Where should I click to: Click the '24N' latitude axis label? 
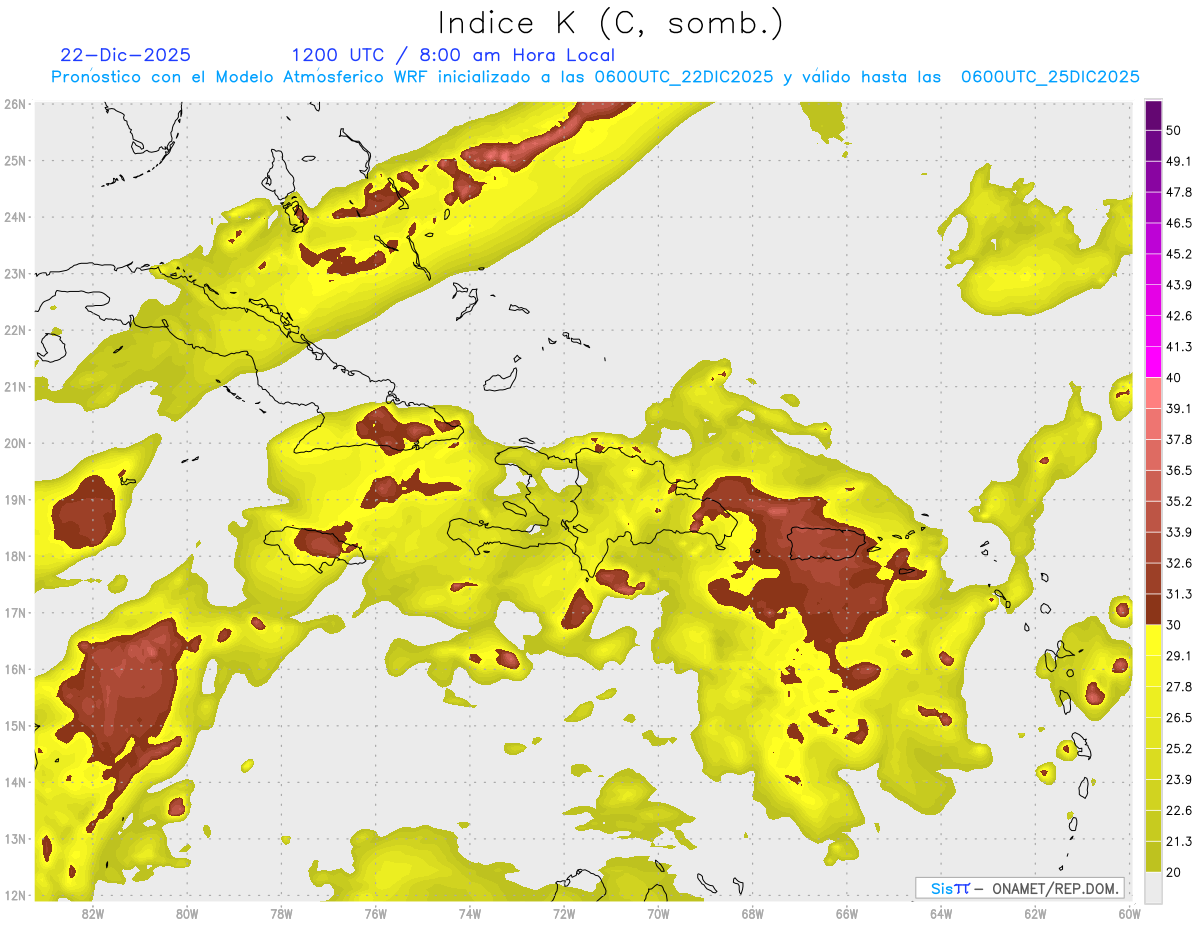pos(14,217)
